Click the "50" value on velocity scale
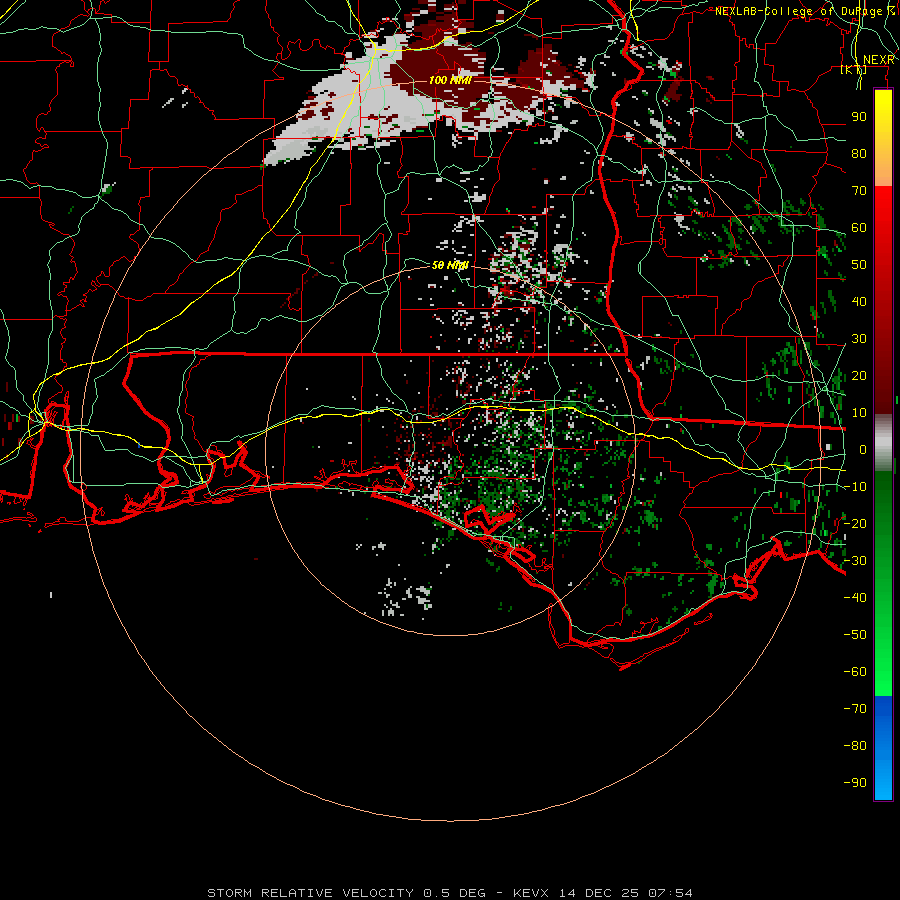 [859, 265]
